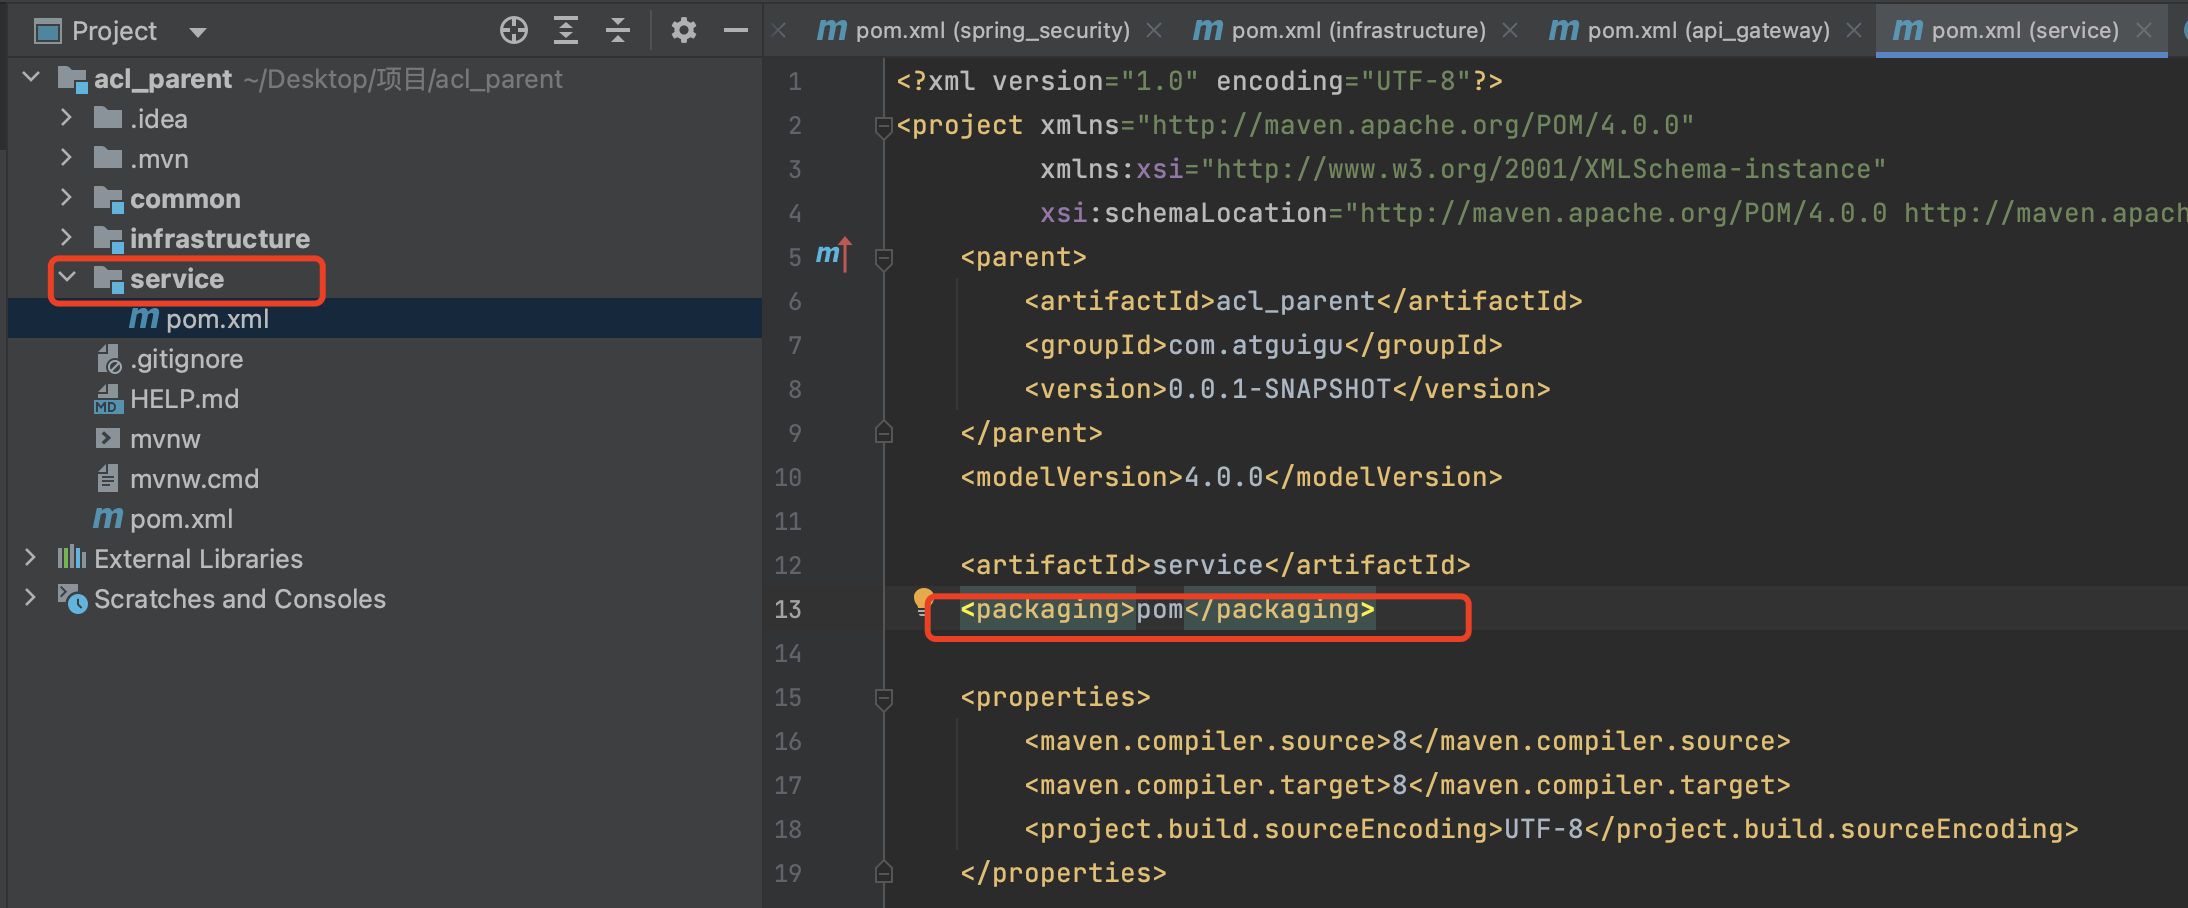Toggle the fold marker beside the properties tag
This screenshot has height=908, width=2188.
[884, 698]
